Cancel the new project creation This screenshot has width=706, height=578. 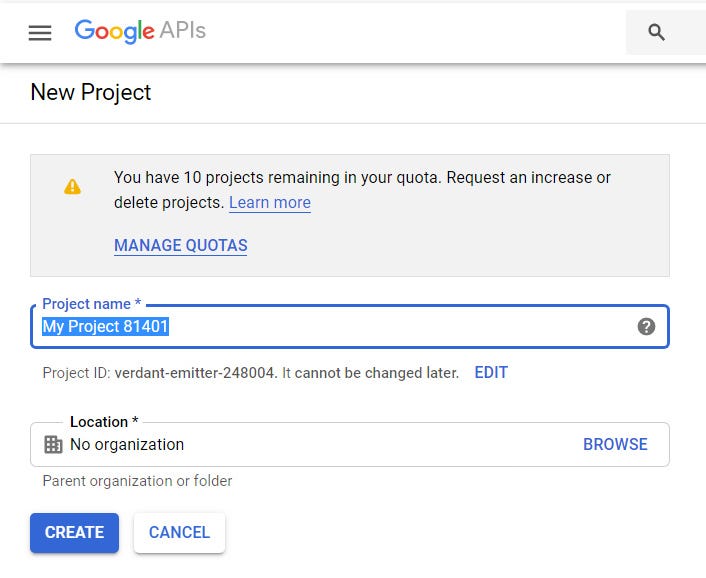click(x=179, y=533)
